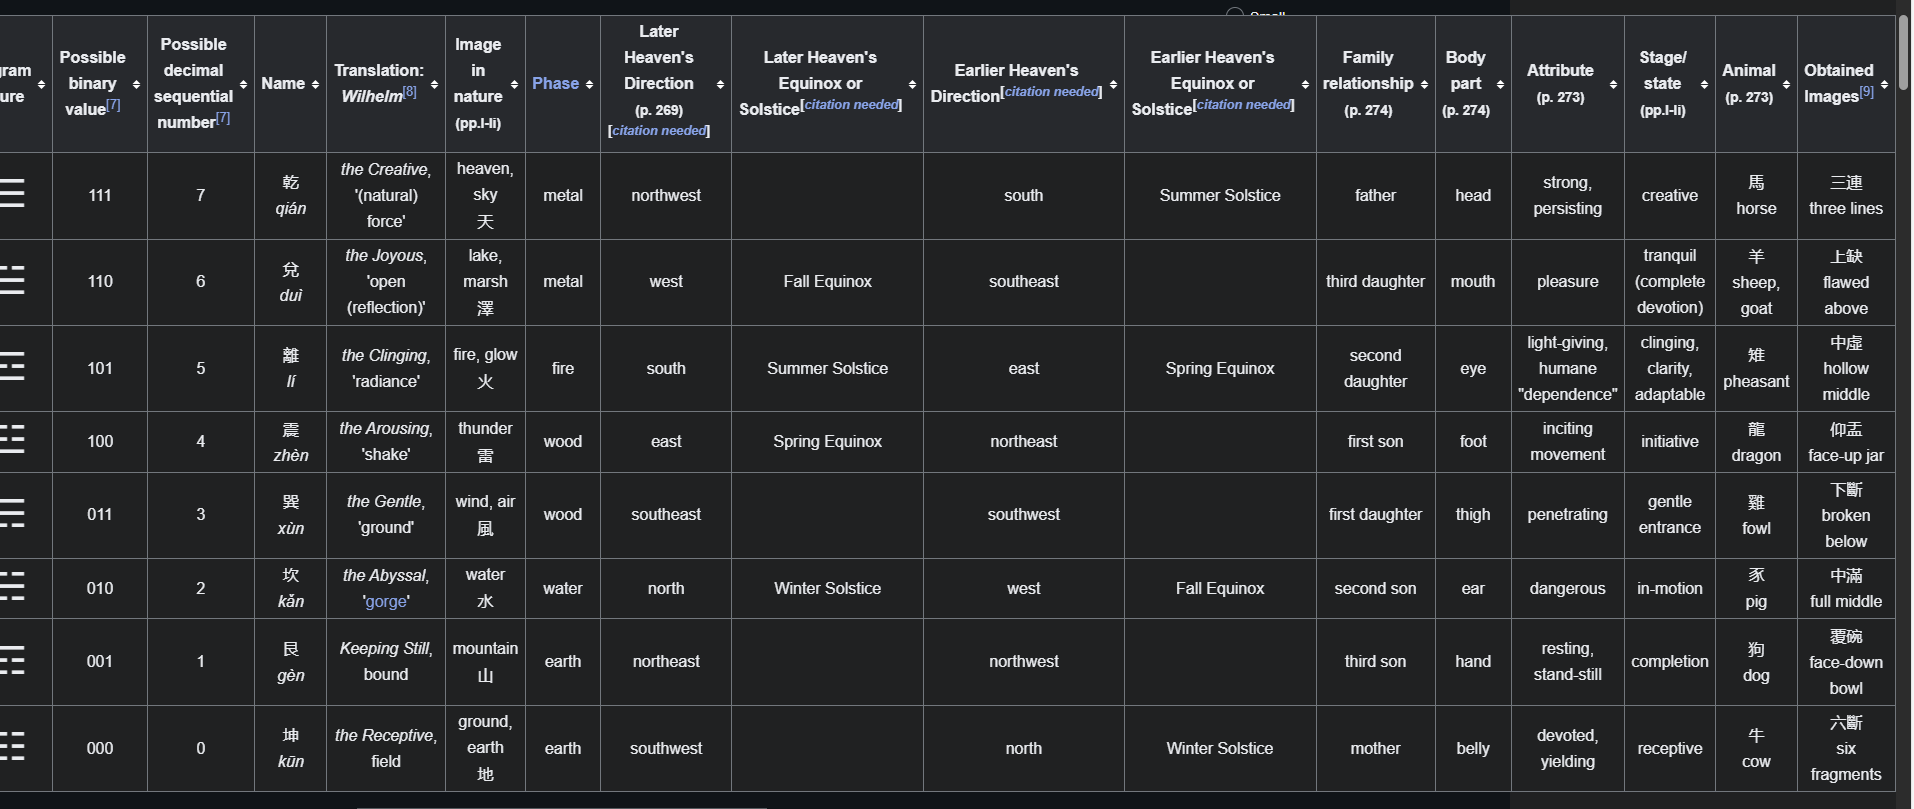Click the 'thigh' body part cell
Viewport: 1914px width, 809px height.
1473,514
